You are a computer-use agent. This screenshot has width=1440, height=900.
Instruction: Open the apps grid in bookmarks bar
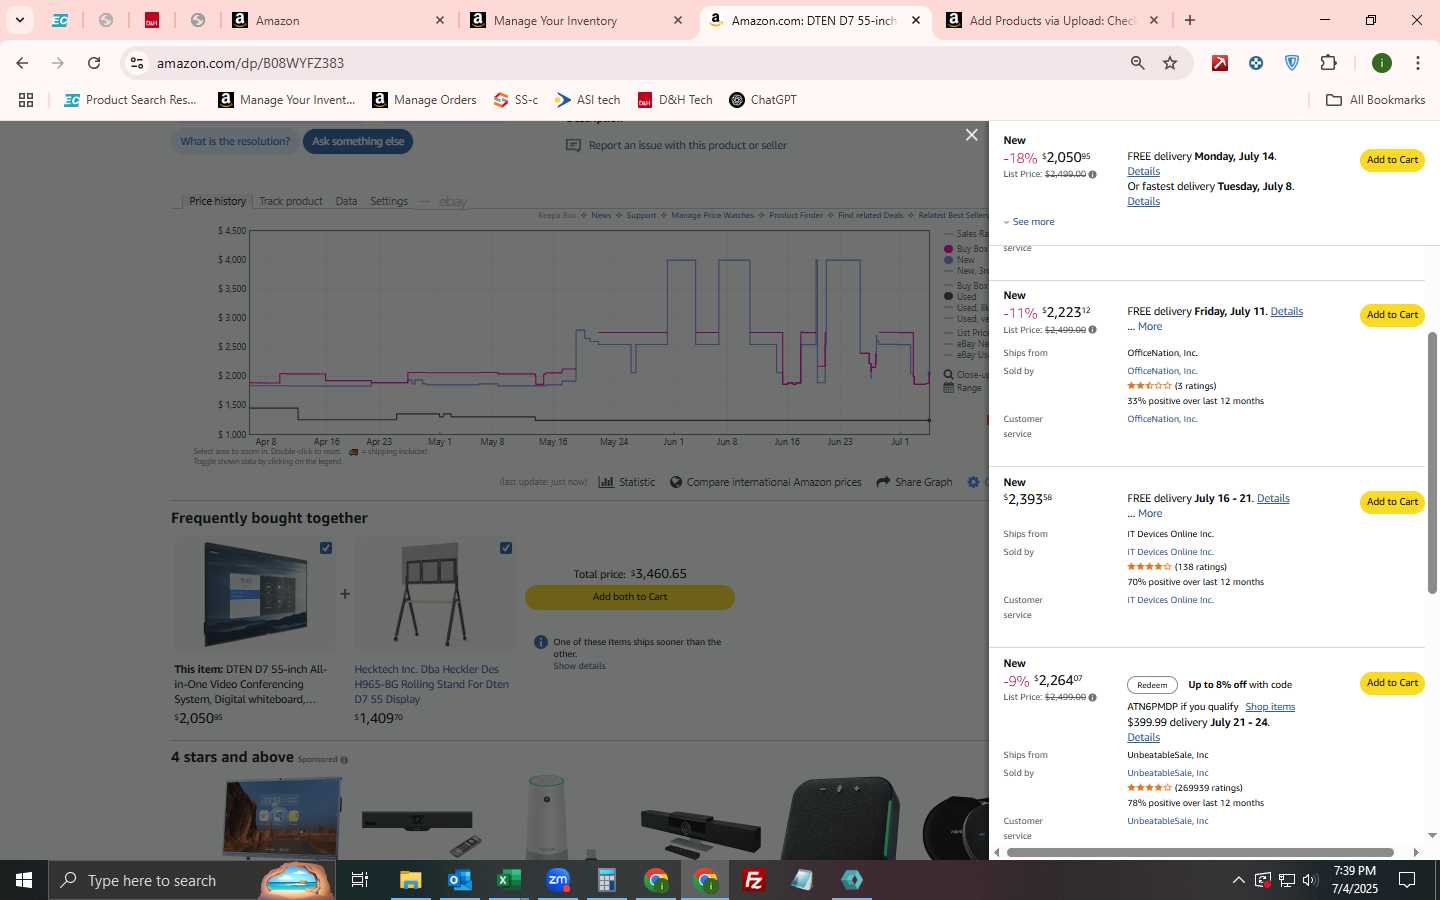pyautogui.click(x=26, y=100)
